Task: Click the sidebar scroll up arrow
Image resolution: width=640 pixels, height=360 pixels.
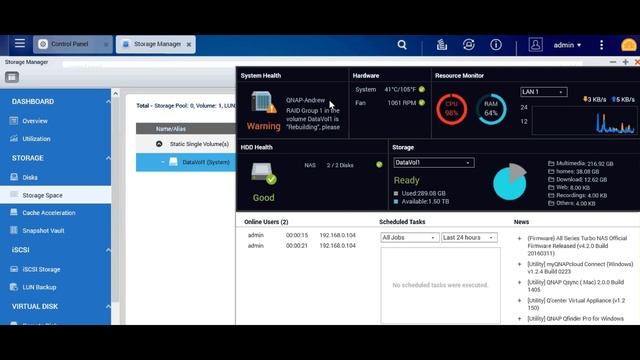Action: (116, 93)
